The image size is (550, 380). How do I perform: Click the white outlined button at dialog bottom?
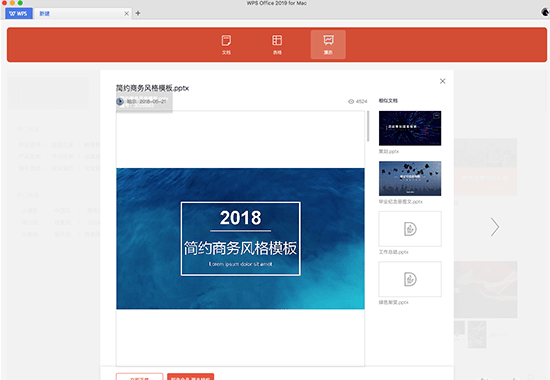point(140,377)
